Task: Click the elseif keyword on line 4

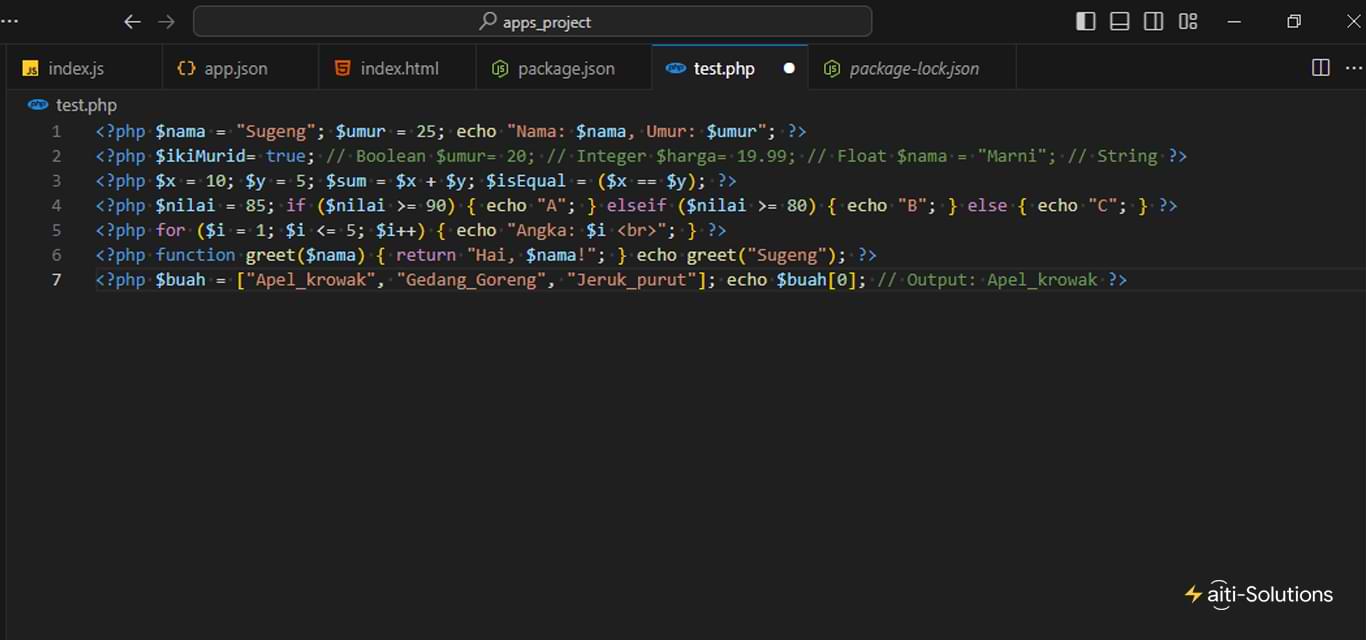Action: point(637,205)
